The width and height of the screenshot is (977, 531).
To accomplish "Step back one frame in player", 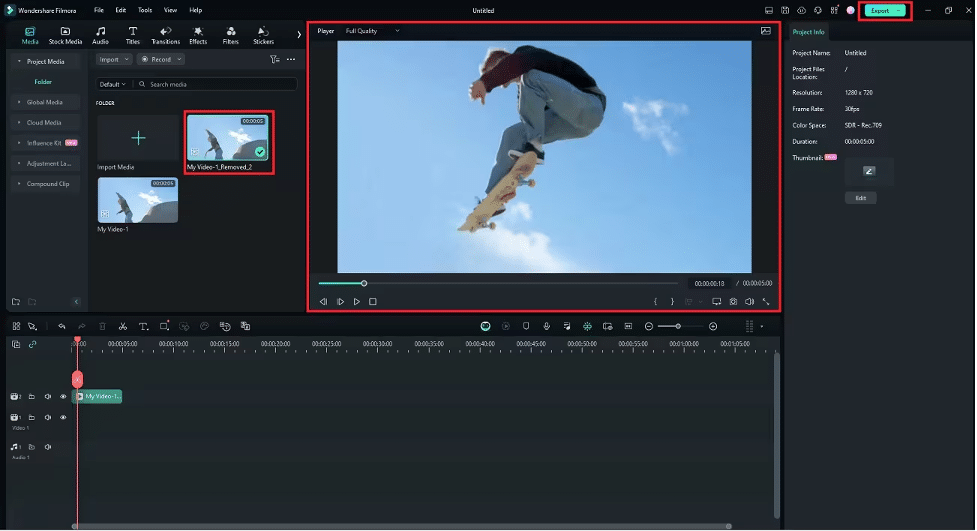I will [x=323, y=302].
